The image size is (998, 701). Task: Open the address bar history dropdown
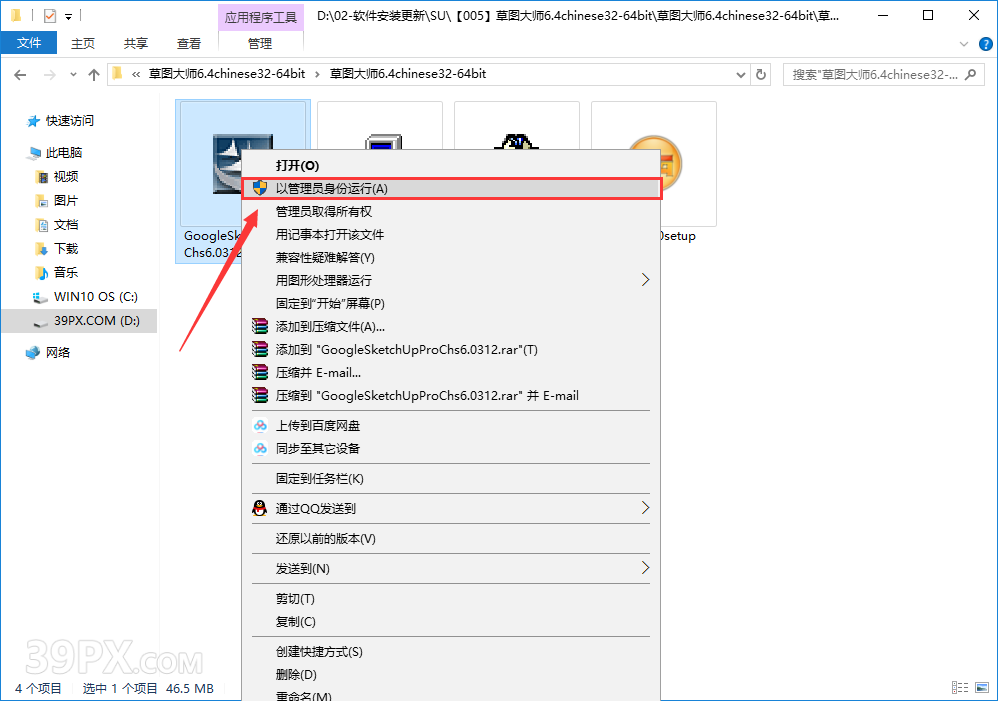click(740, 73)
